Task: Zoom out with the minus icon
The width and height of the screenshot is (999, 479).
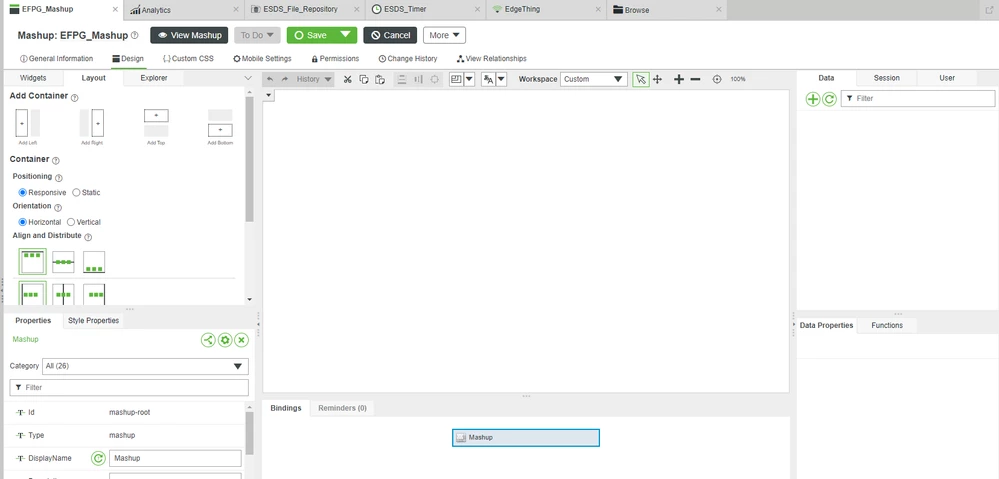Action: click(x=696, y=80)
